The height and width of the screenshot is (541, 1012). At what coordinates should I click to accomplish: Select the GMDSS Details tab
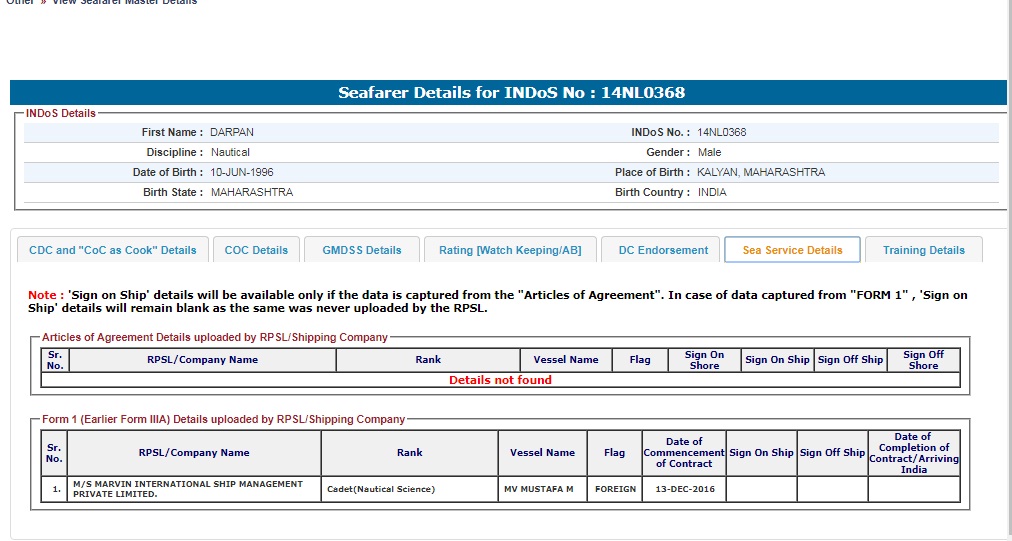[x=361, y=250]
